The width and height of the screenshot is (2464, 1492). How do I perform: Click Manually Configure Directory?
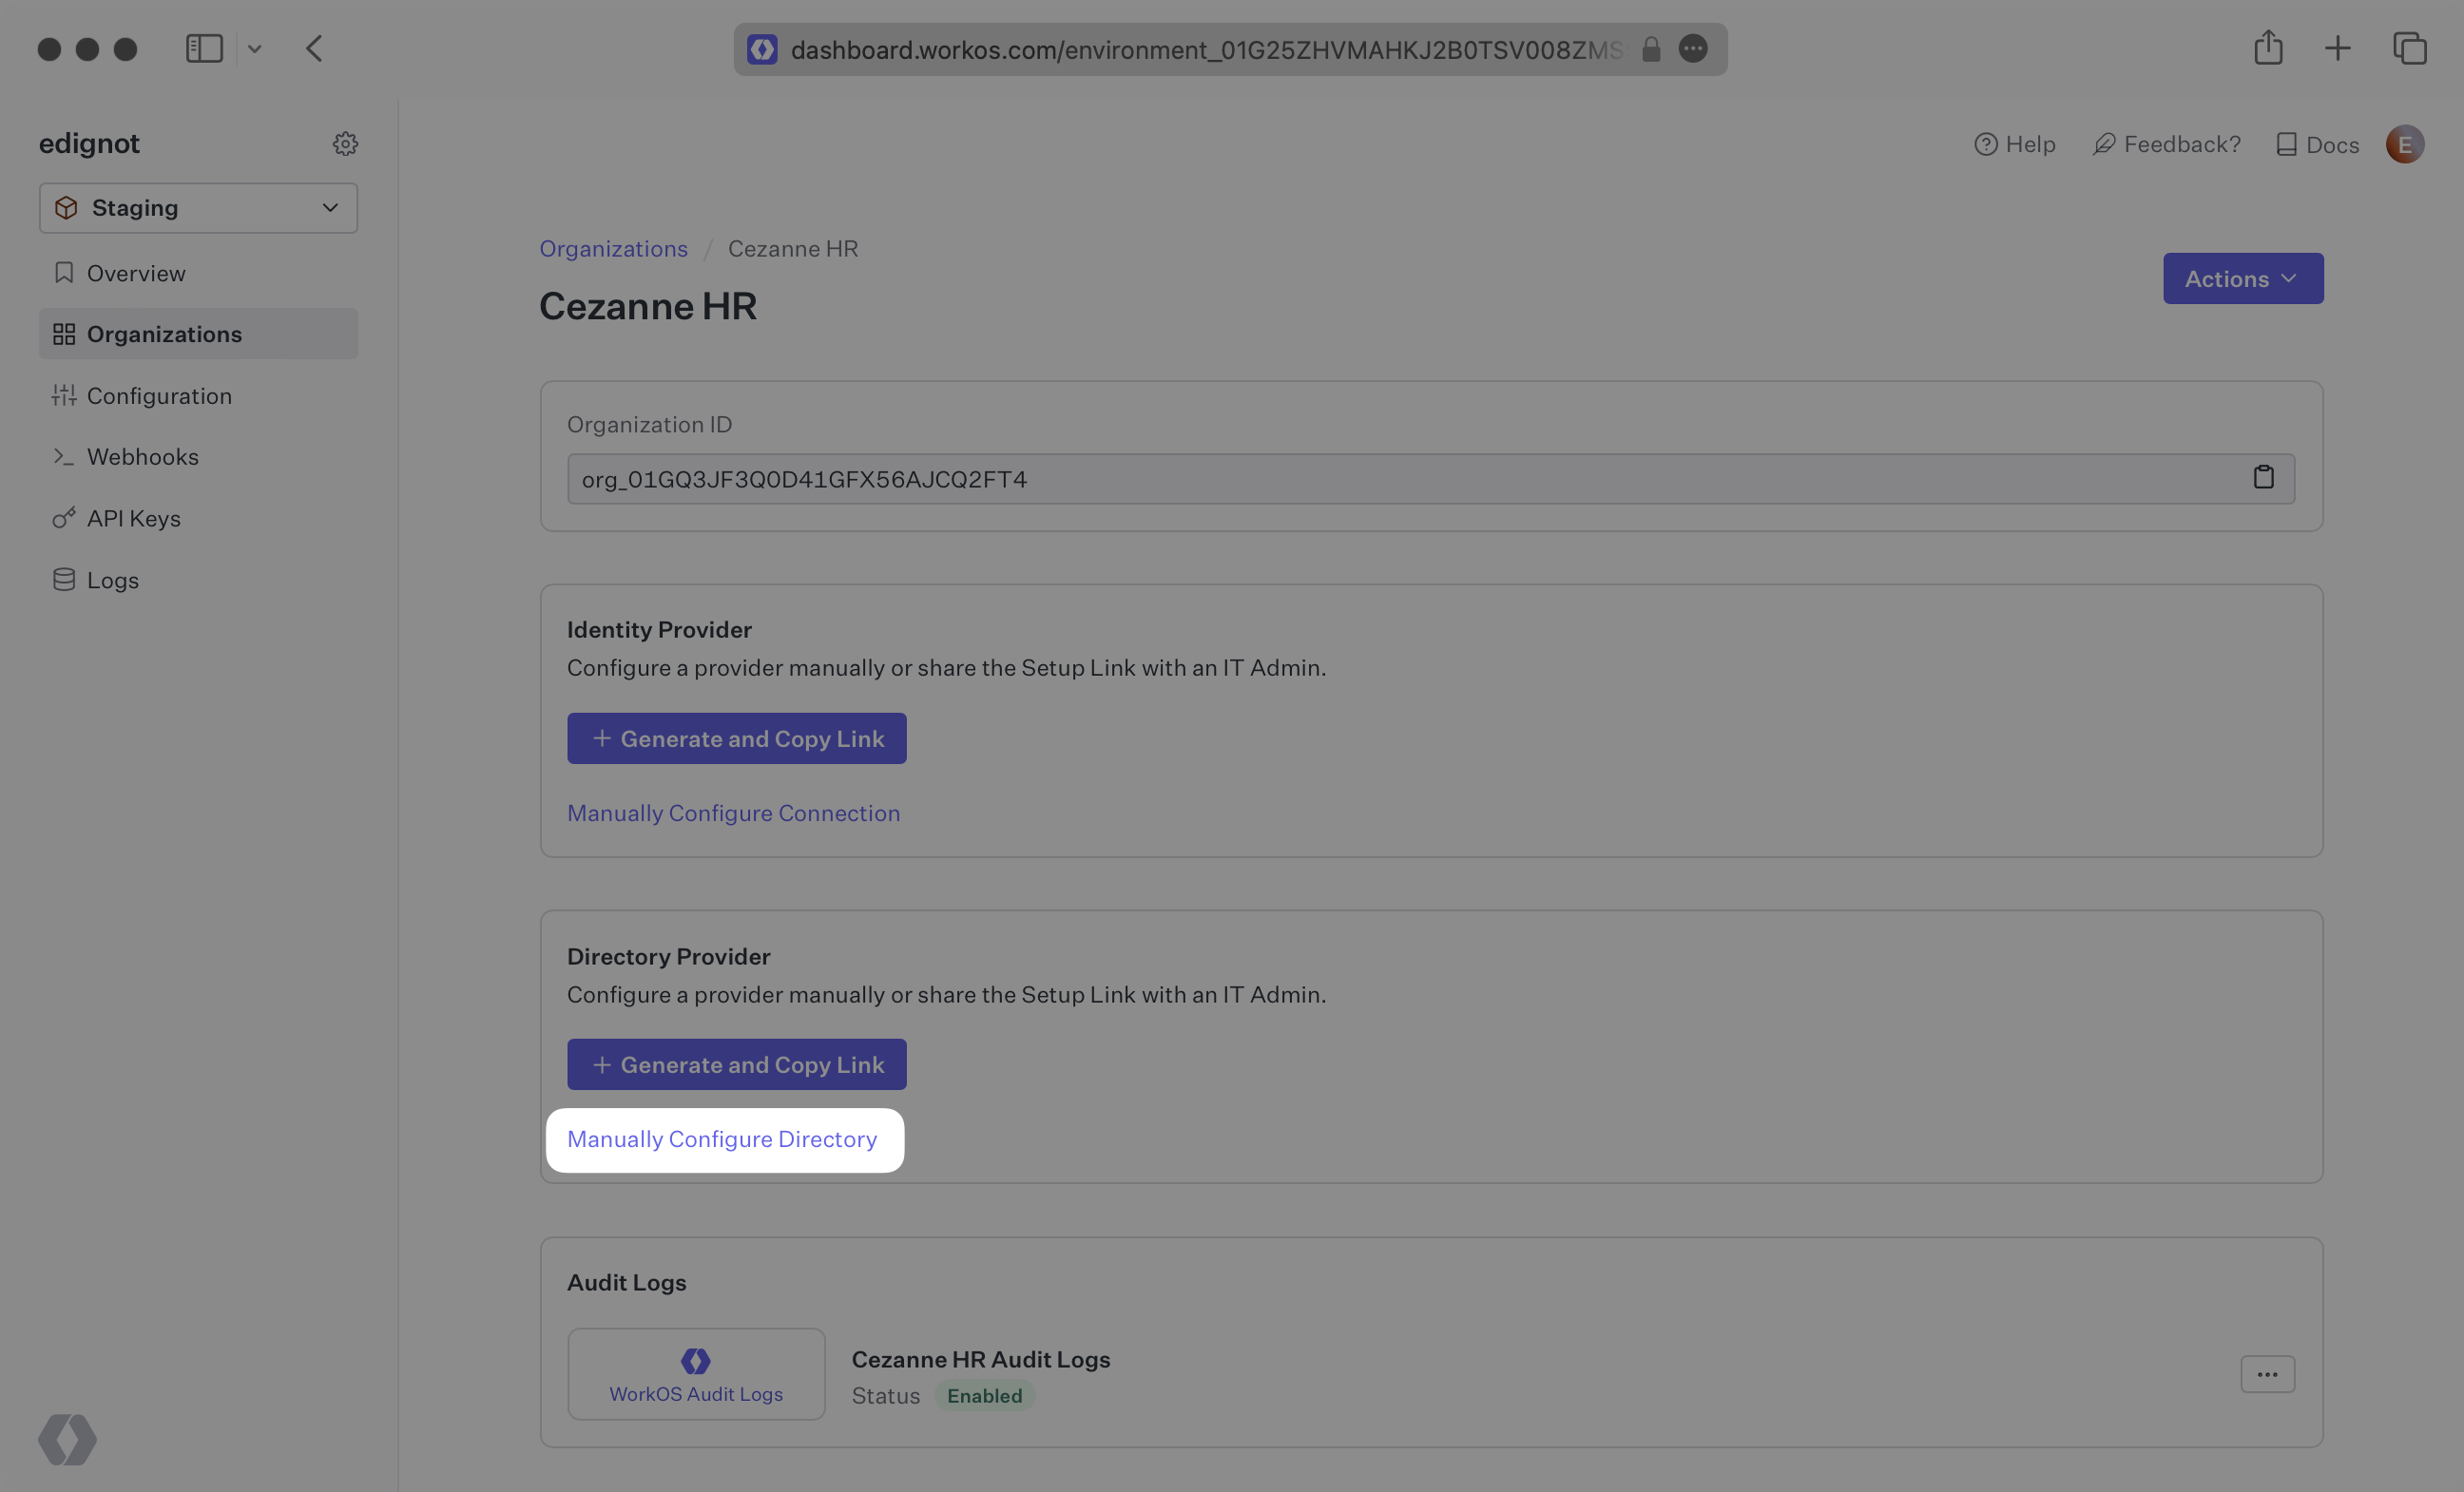pos(723,1139)
